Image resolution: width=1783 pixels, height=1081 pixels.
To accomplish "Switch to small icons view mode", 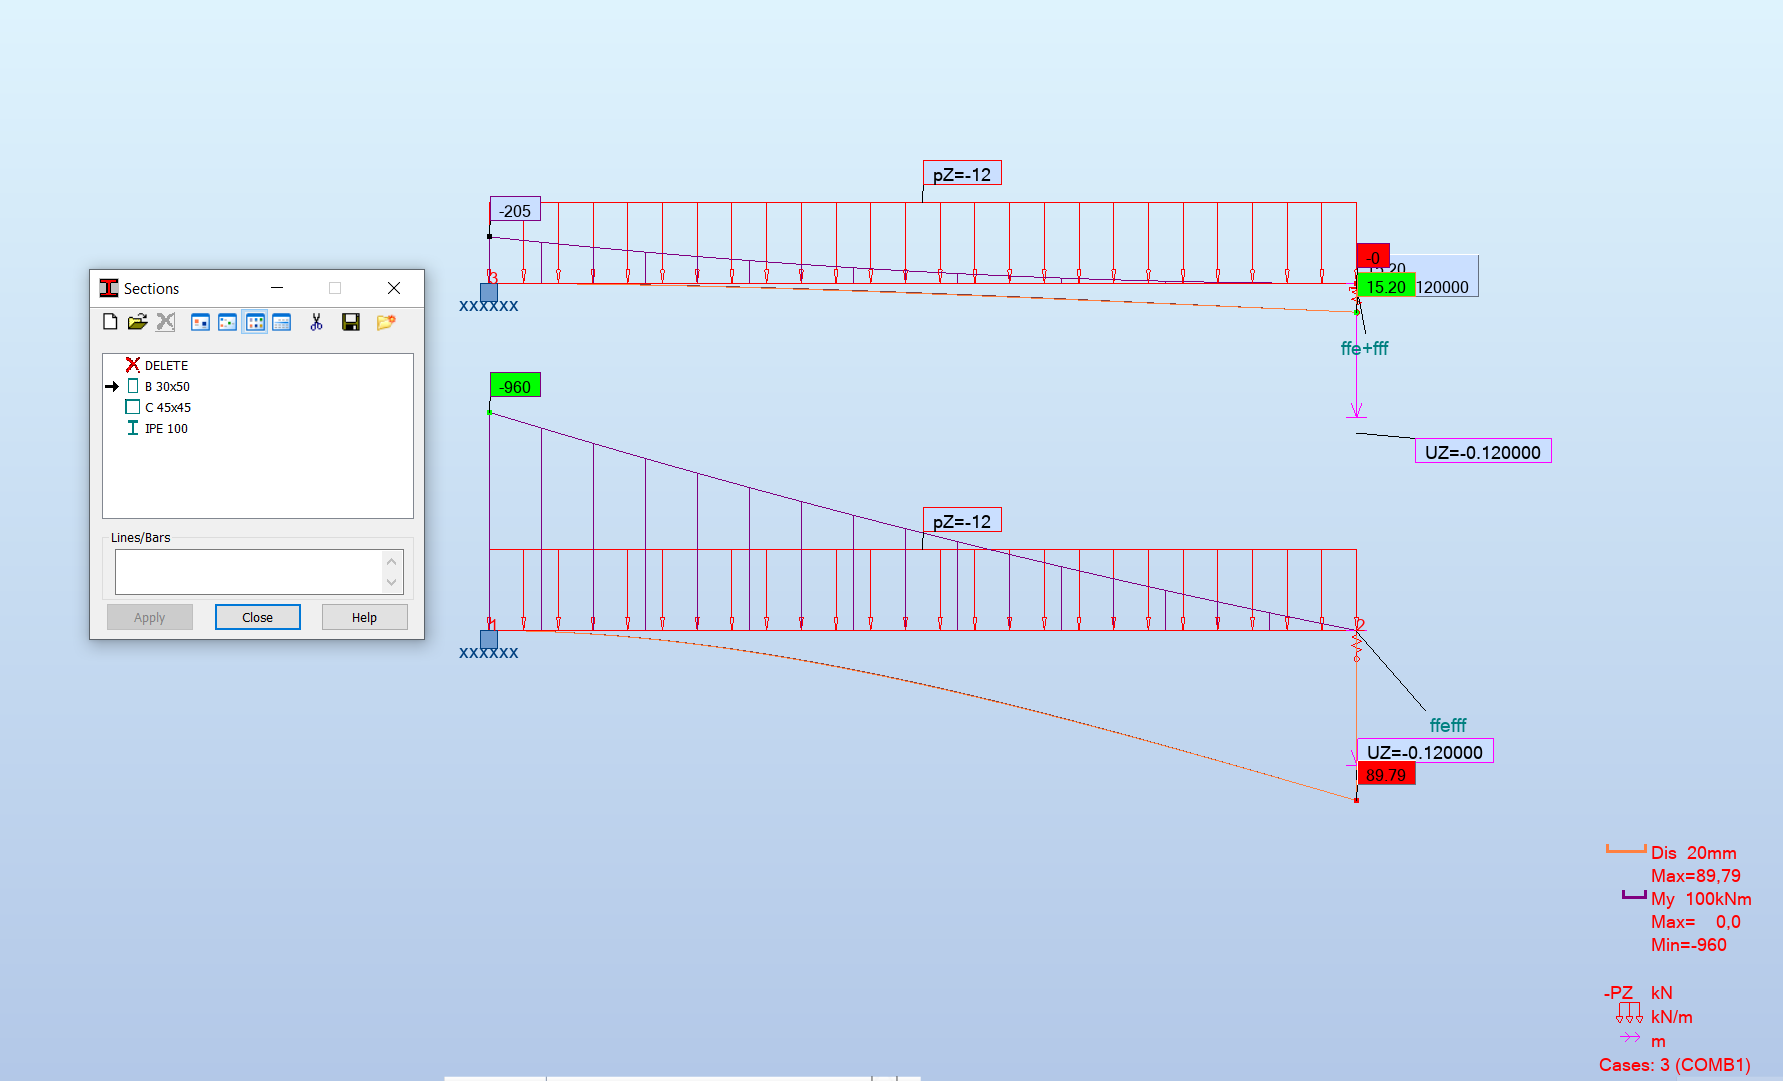I will (227, 321).
